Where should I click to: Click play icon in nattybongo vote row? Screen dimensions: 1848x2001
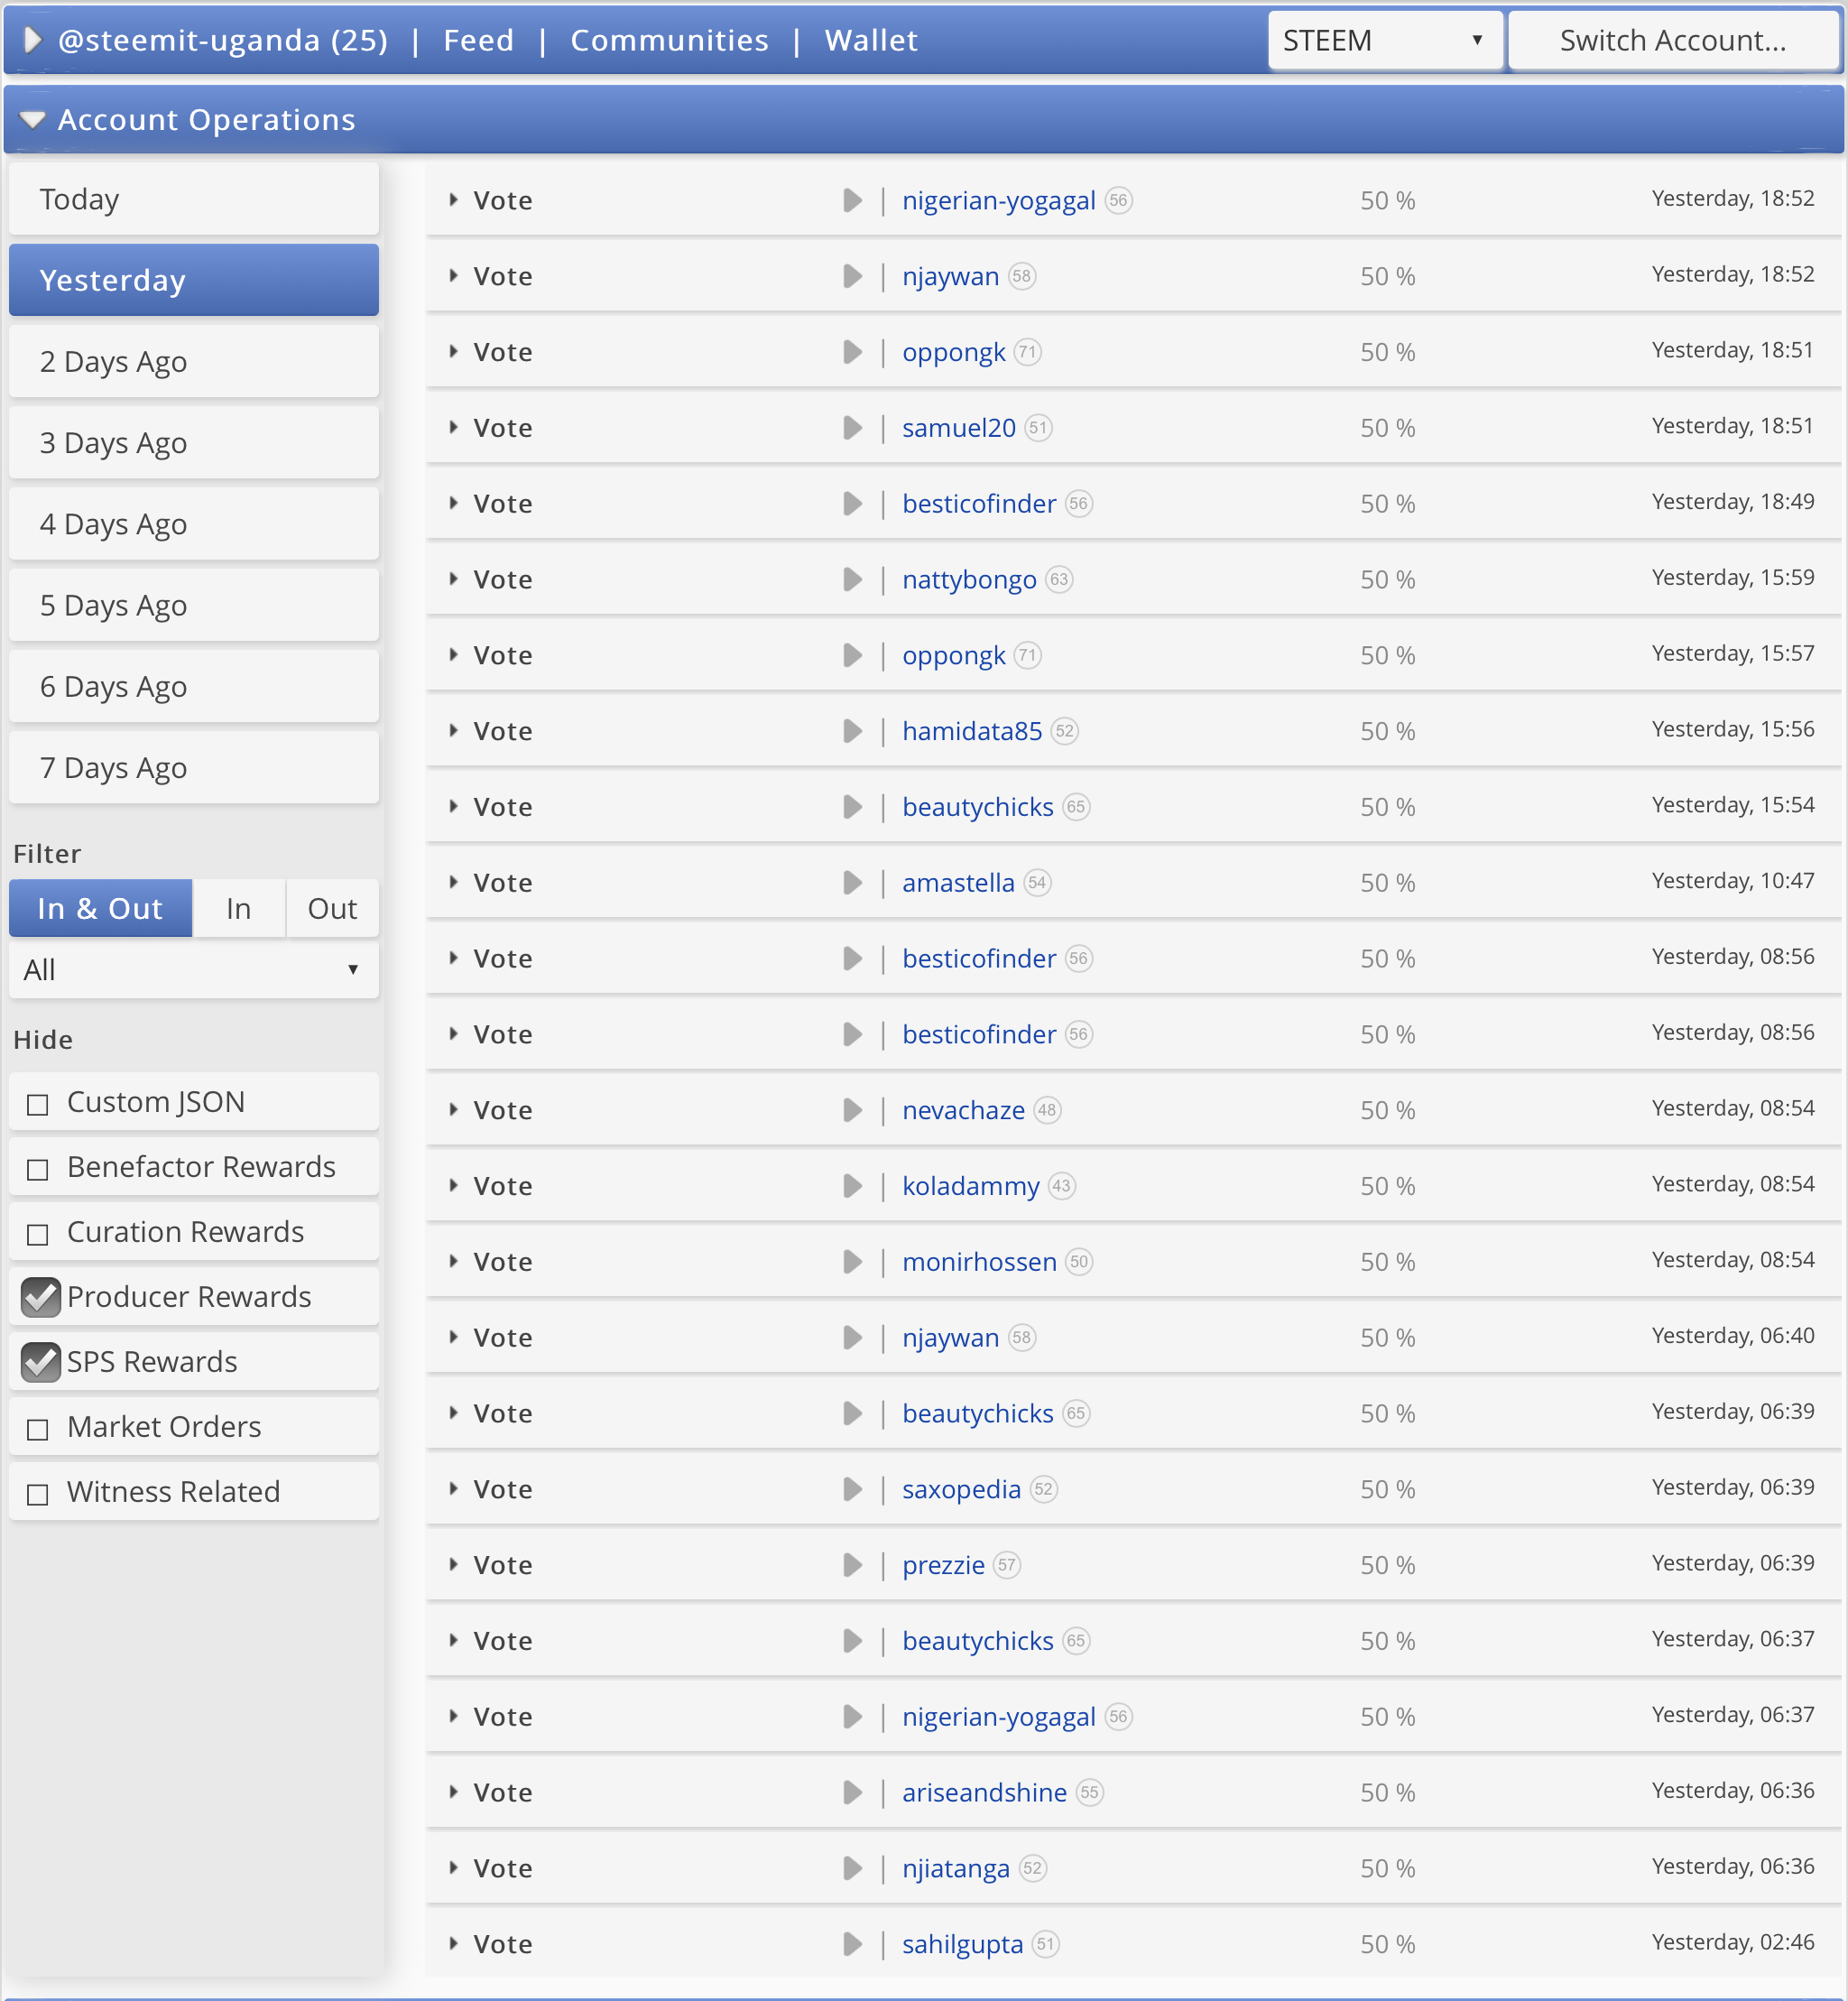852,579
